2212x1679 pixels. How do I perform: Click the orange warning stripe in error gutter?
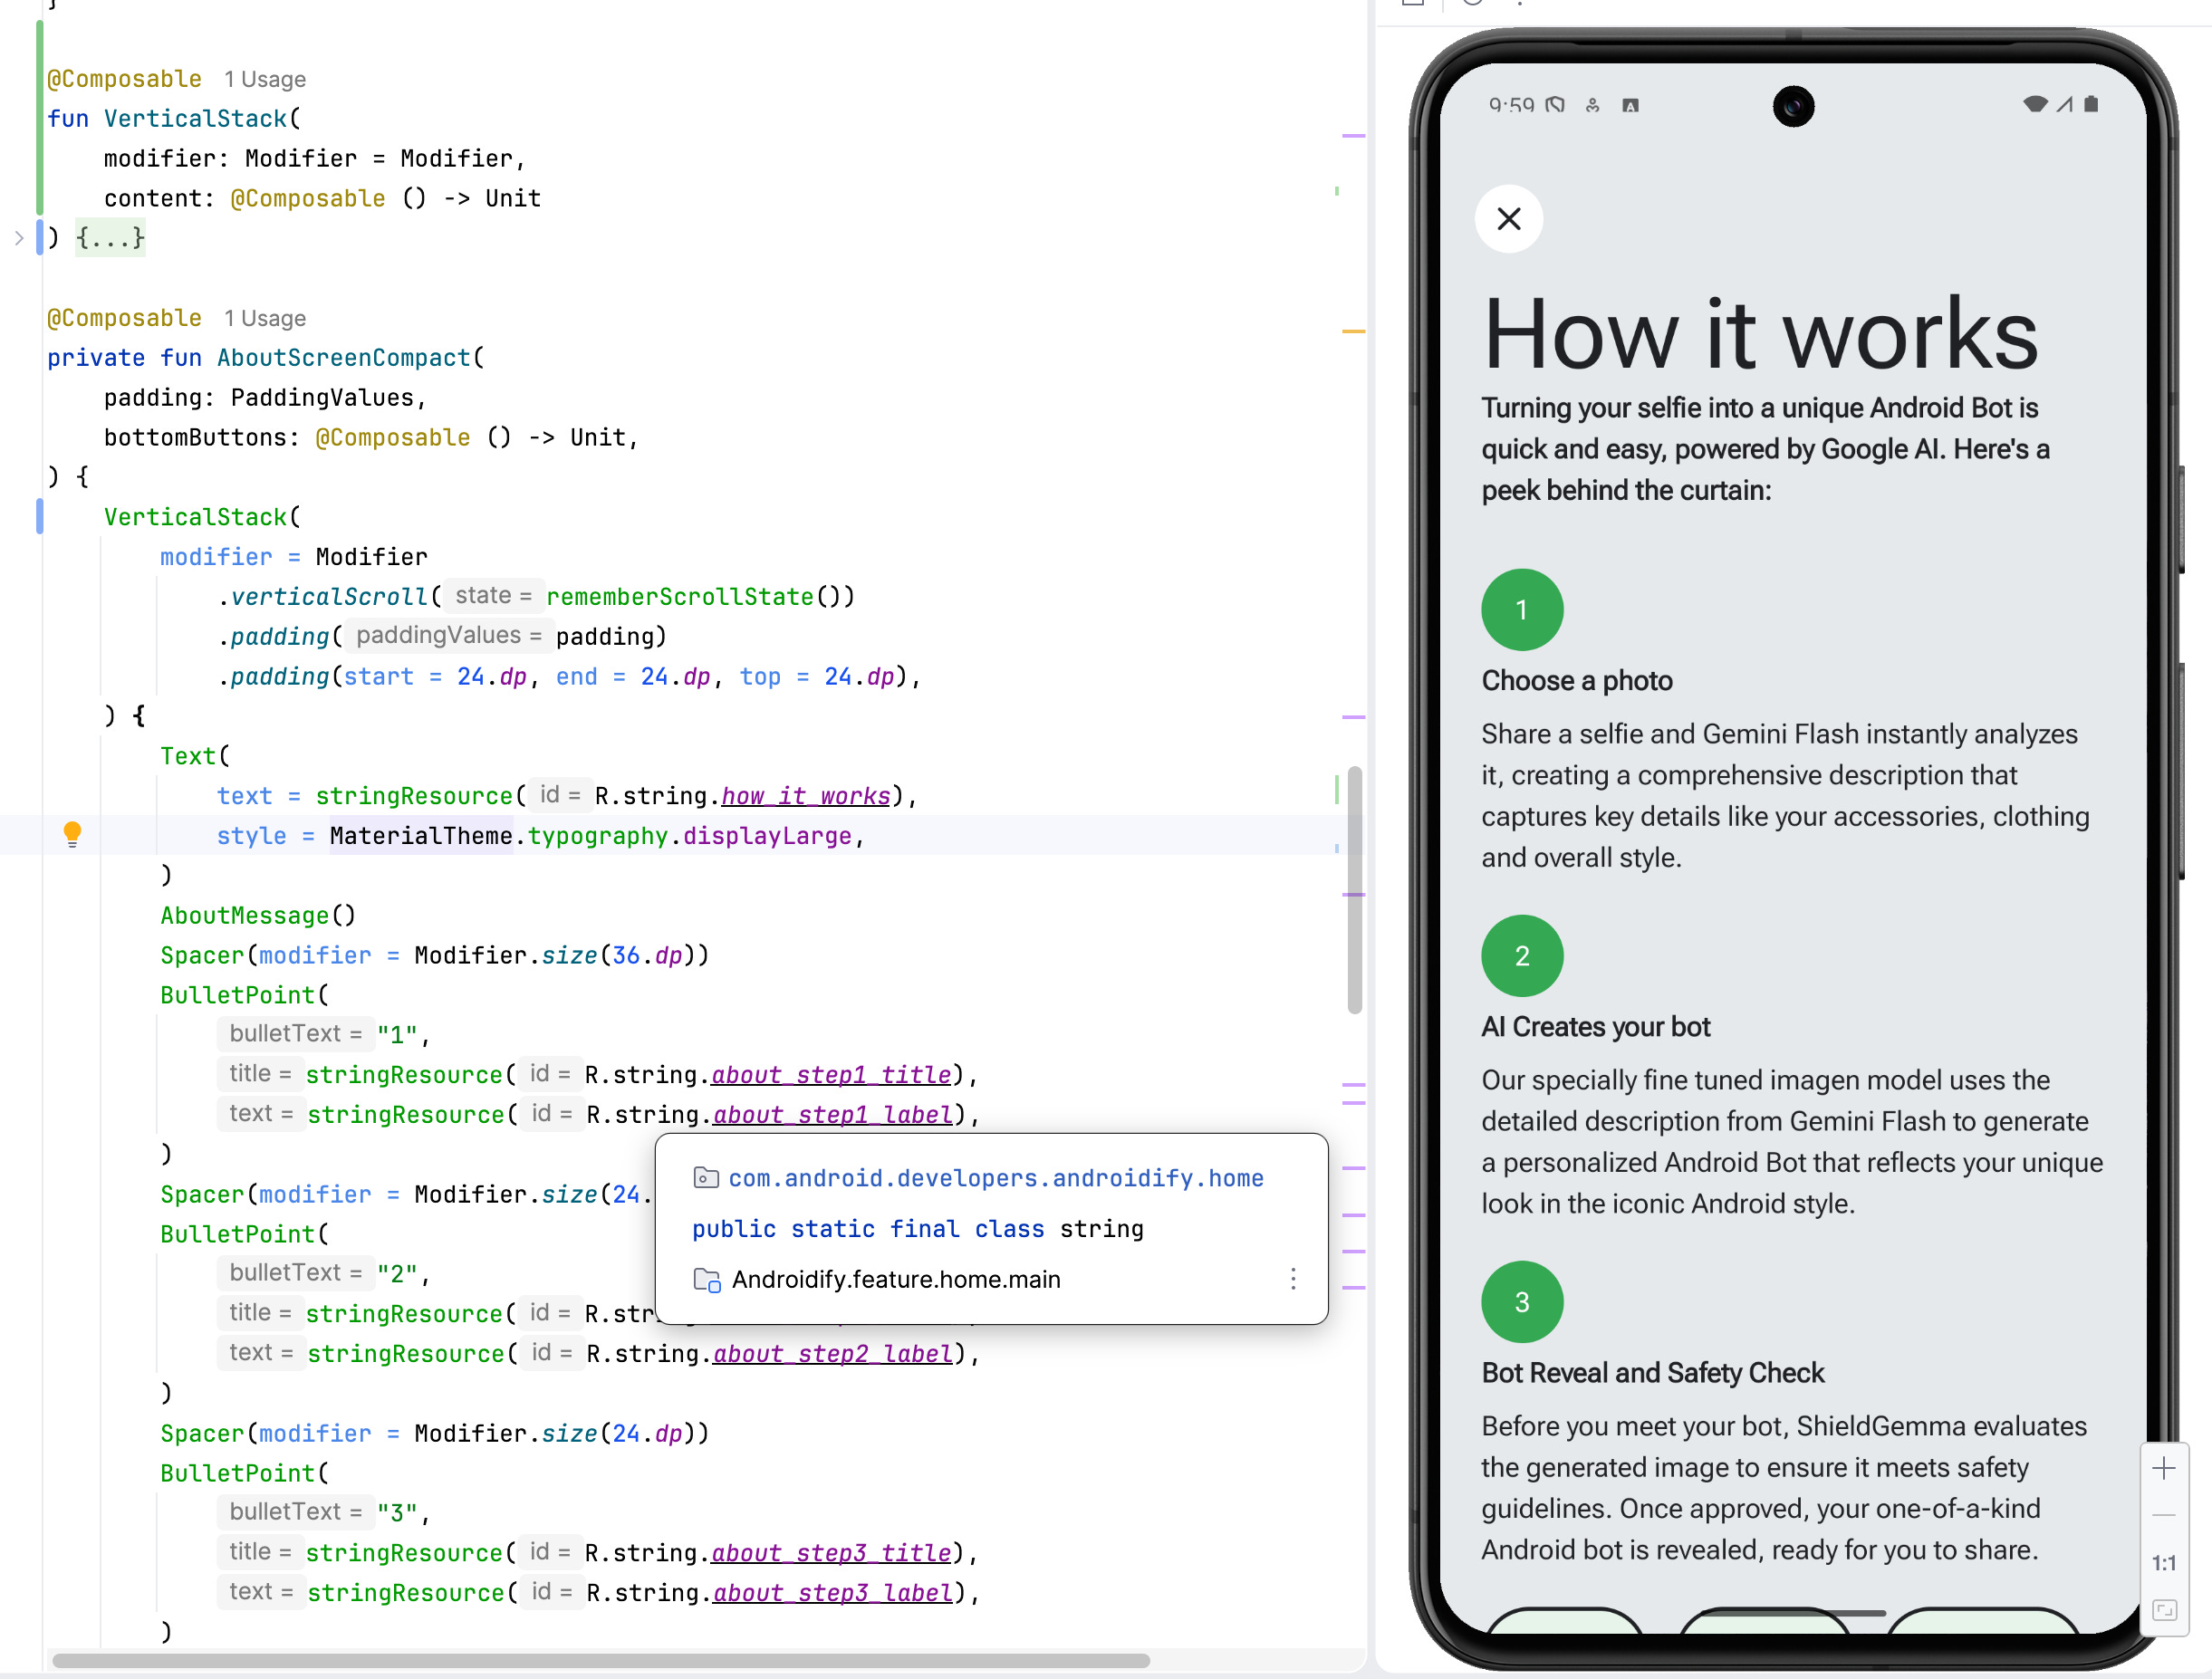(1353, 331)
